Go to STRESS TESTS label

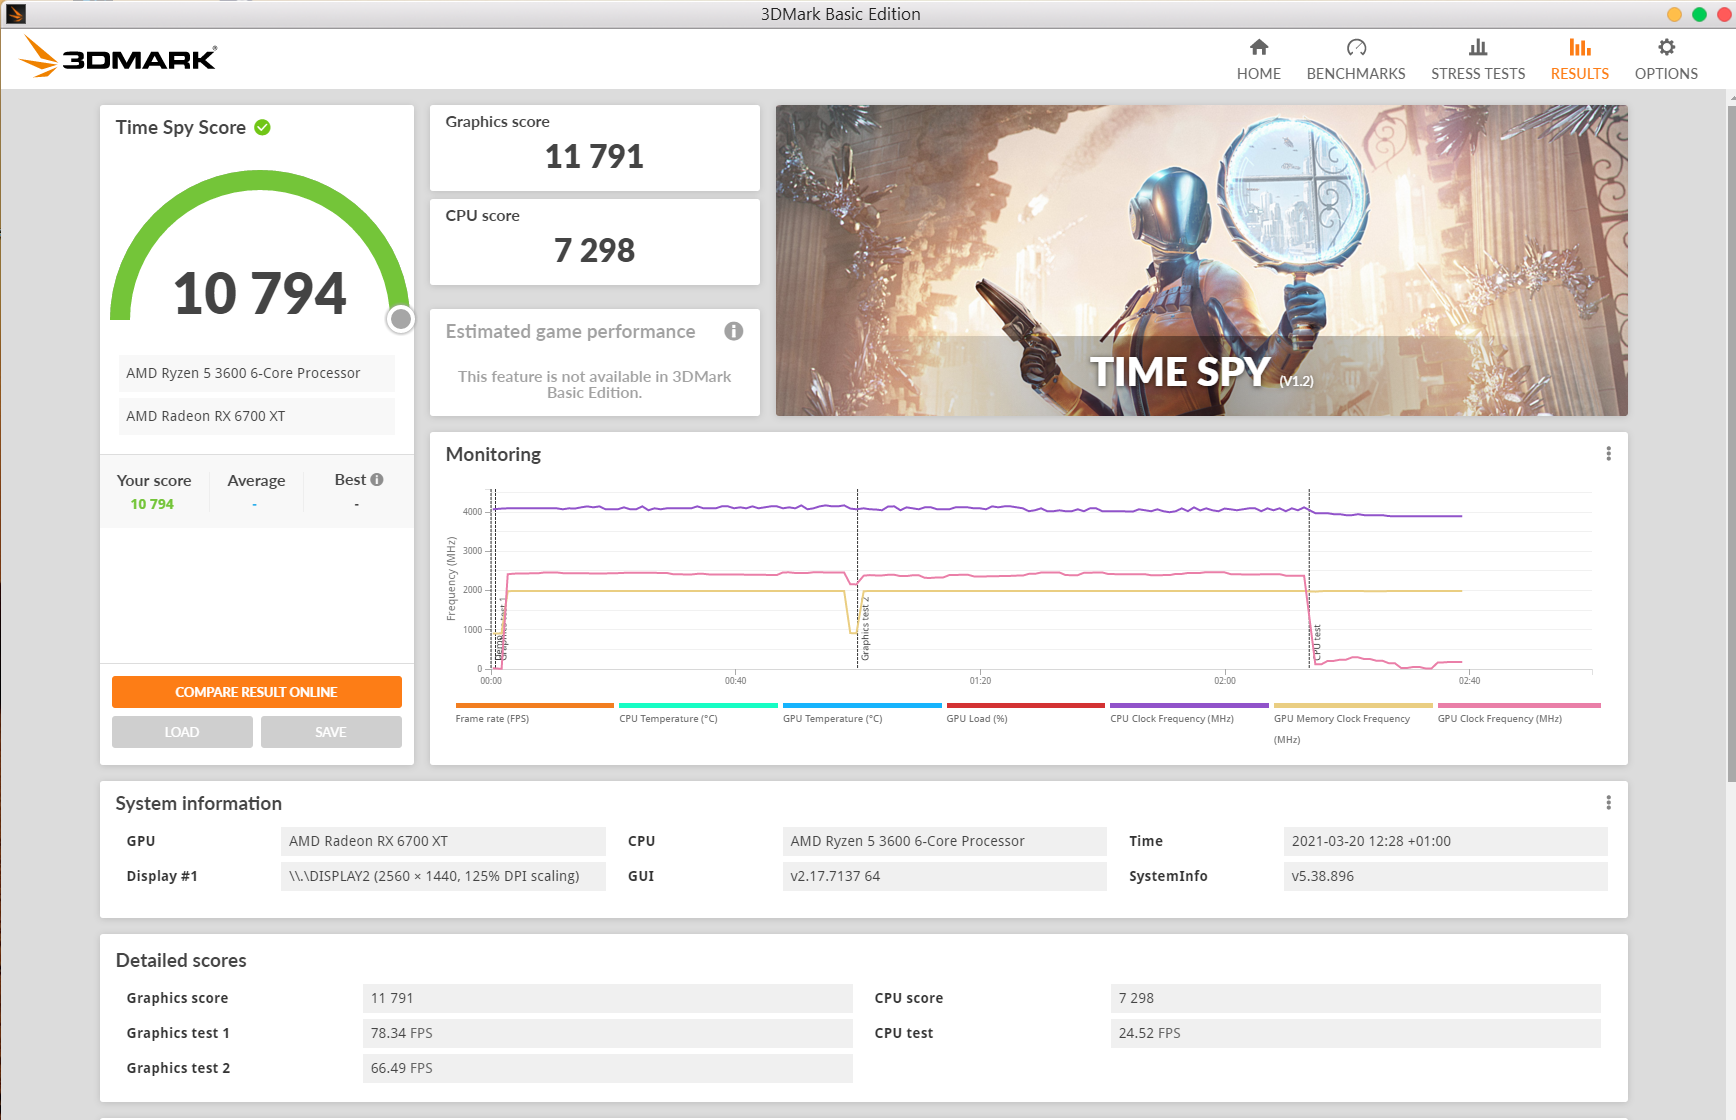(x=1478, y=74)
